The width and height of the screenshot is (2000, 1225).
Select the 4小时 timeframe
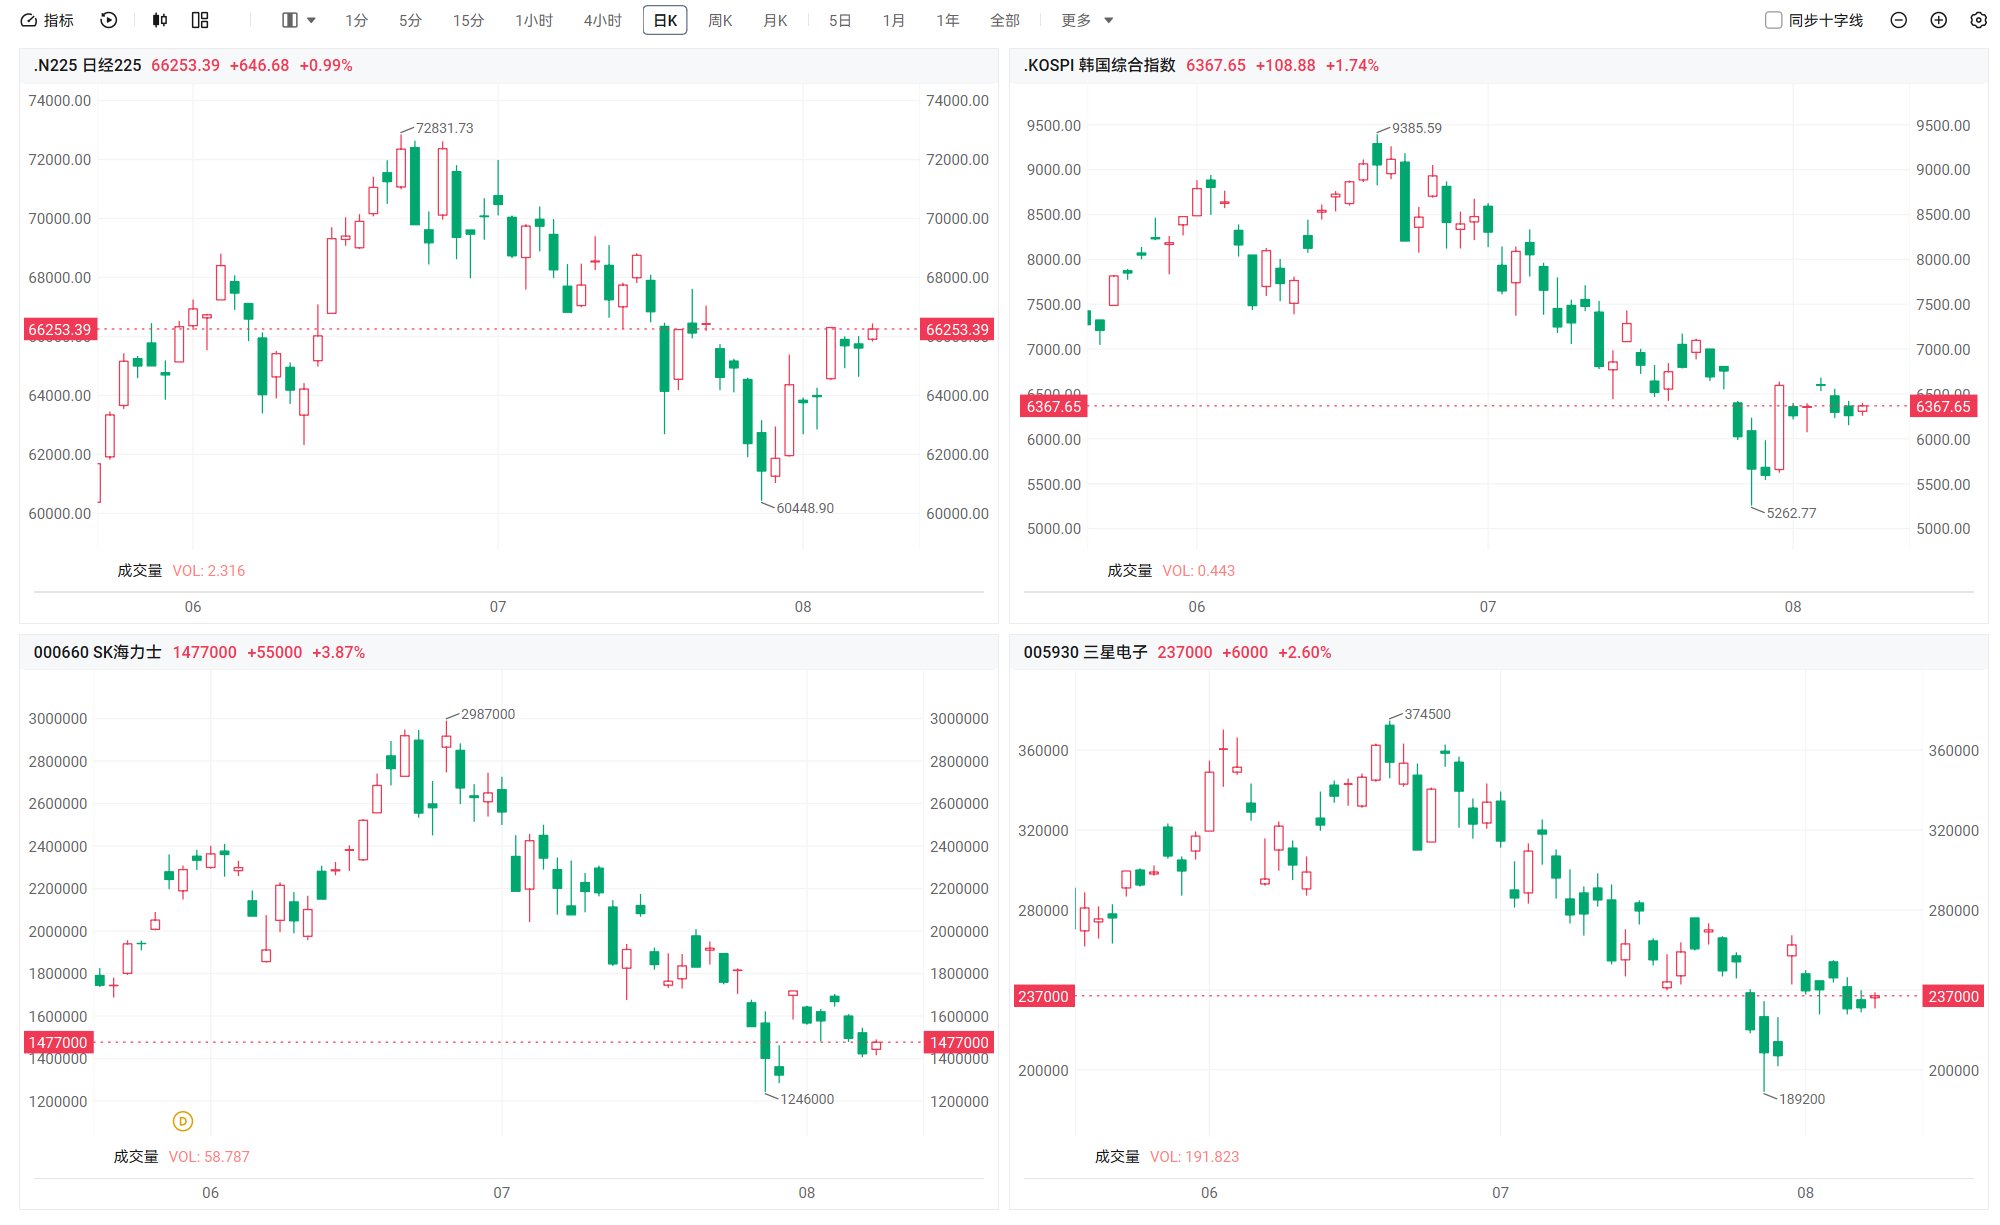pos(603,20)
